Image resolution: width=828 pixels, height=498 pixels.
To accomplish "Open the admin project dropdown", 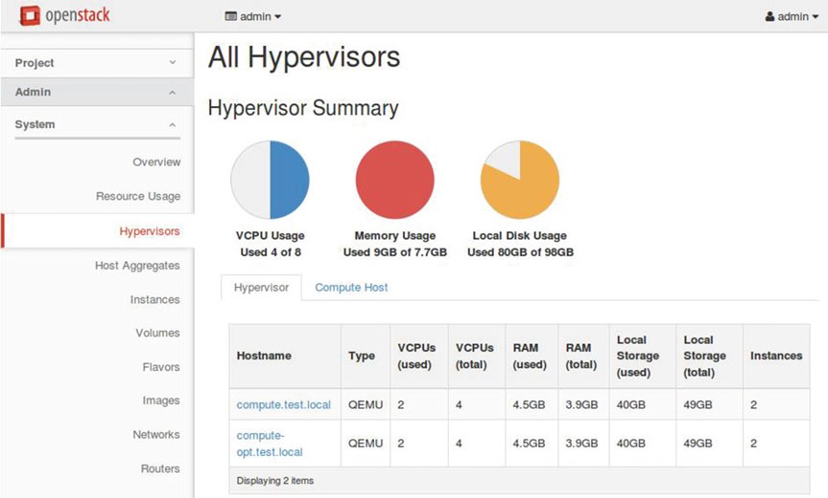I will point(253,16).
